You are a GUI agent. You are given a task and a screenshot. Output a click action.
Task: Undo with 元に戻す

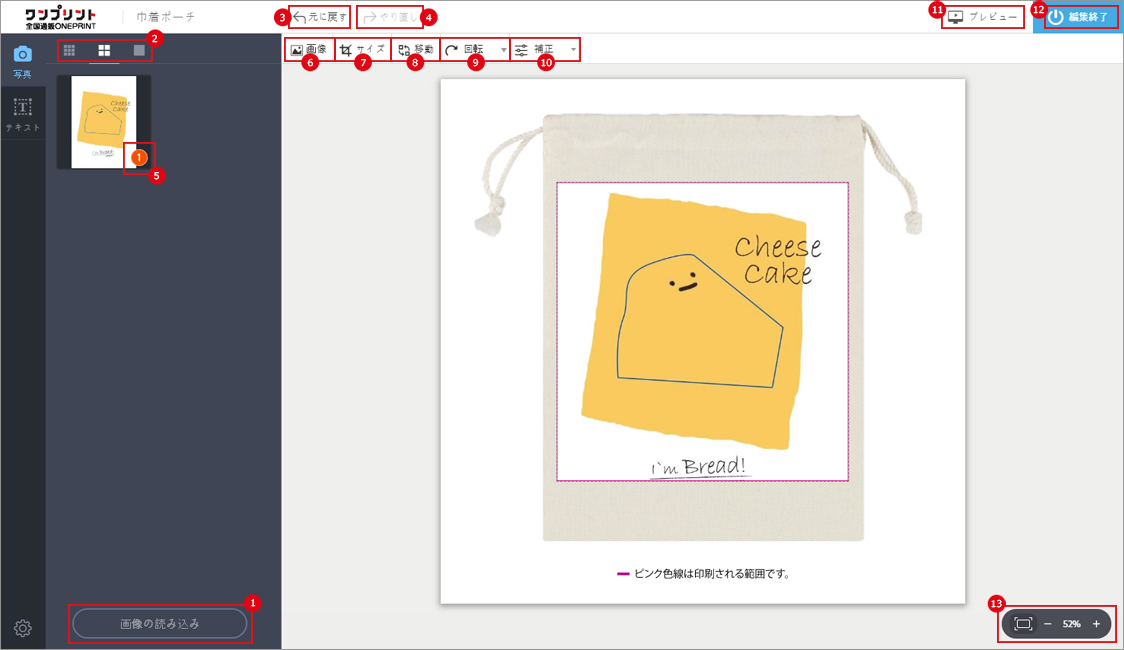320,17
